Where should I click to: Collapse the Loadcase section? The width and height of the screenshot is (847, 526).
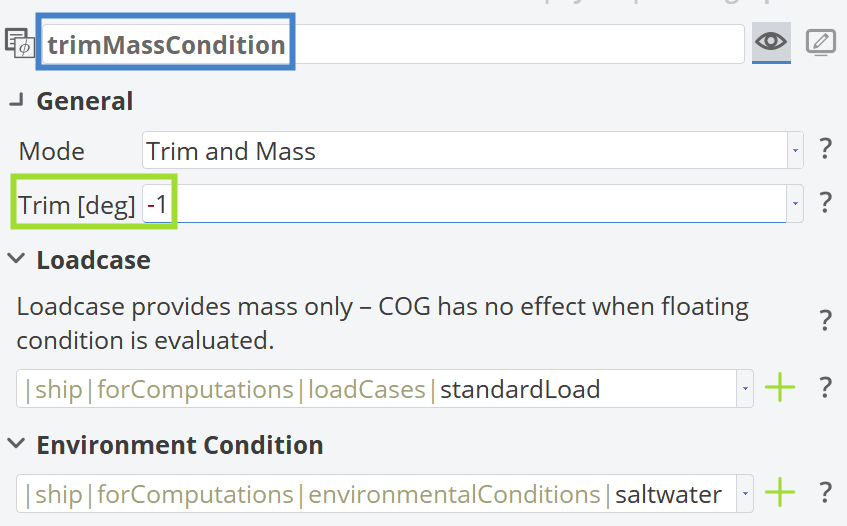pyautogui.click(x=17, y=259)
